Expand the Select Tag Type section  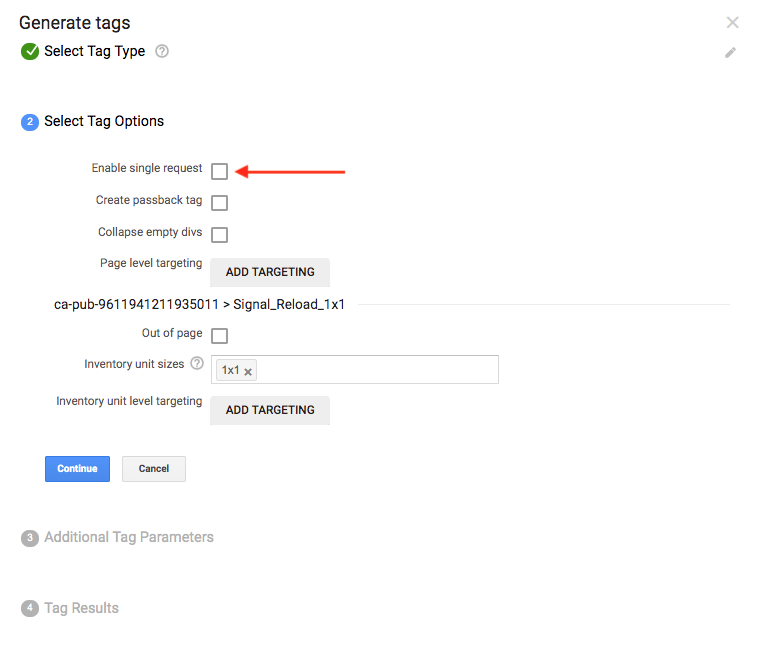click(94, 52)
